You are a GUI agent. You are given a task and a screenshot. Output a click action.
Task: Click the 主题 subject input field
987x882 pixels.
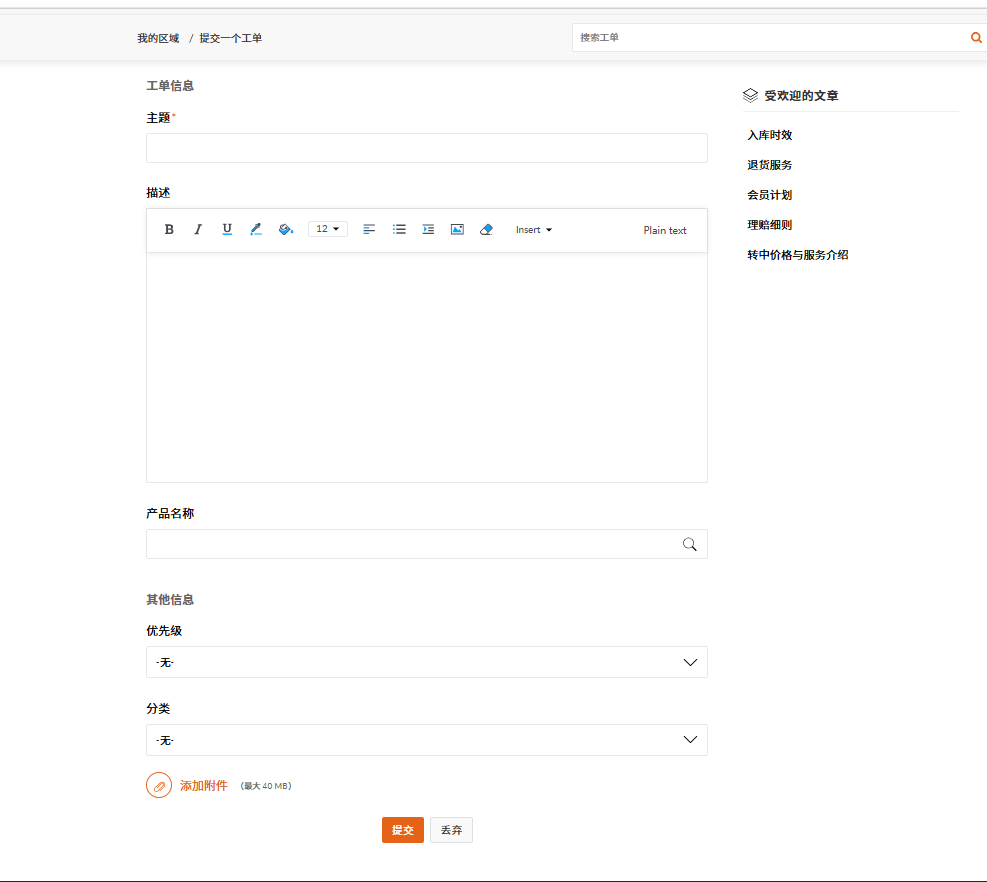(427, 148)
